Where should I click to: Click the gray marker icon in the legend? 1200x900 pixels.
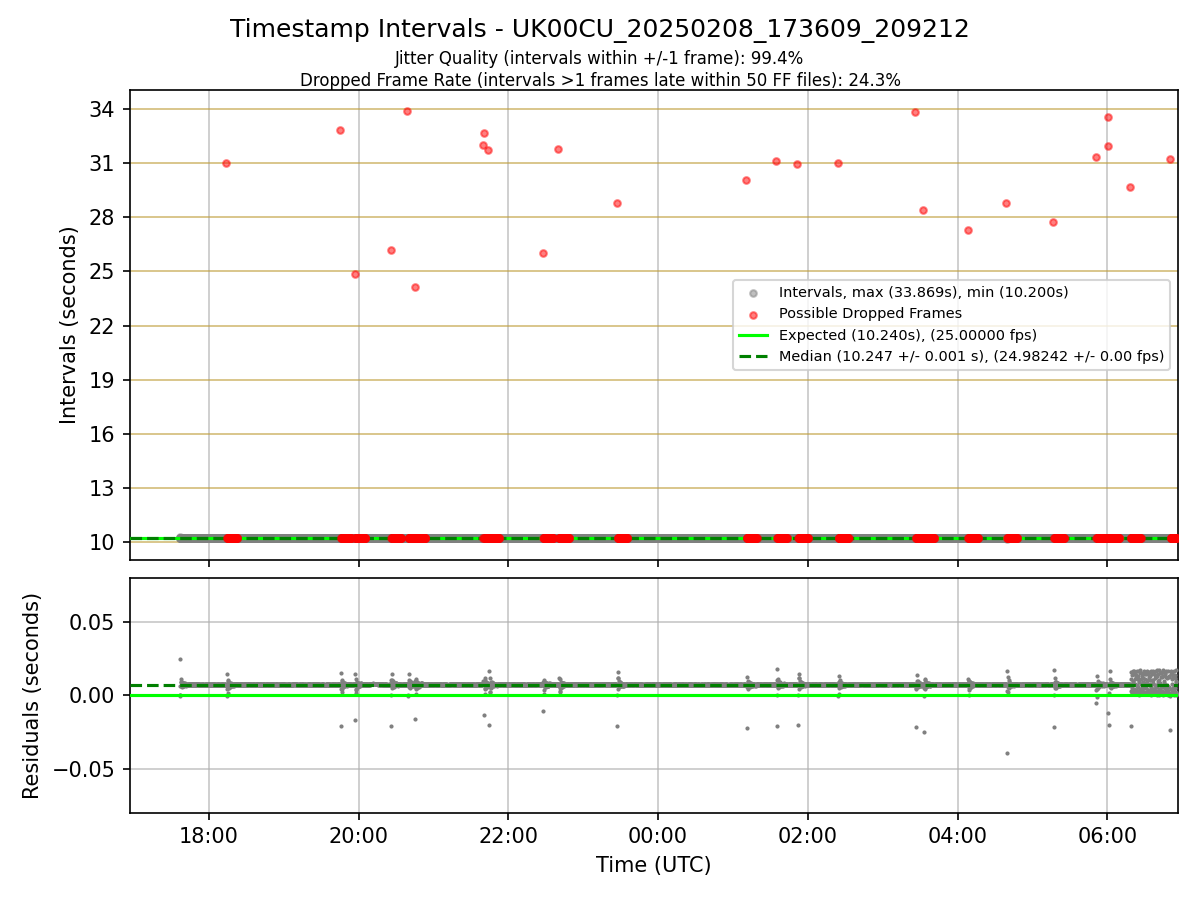click(x=753, y=293)
